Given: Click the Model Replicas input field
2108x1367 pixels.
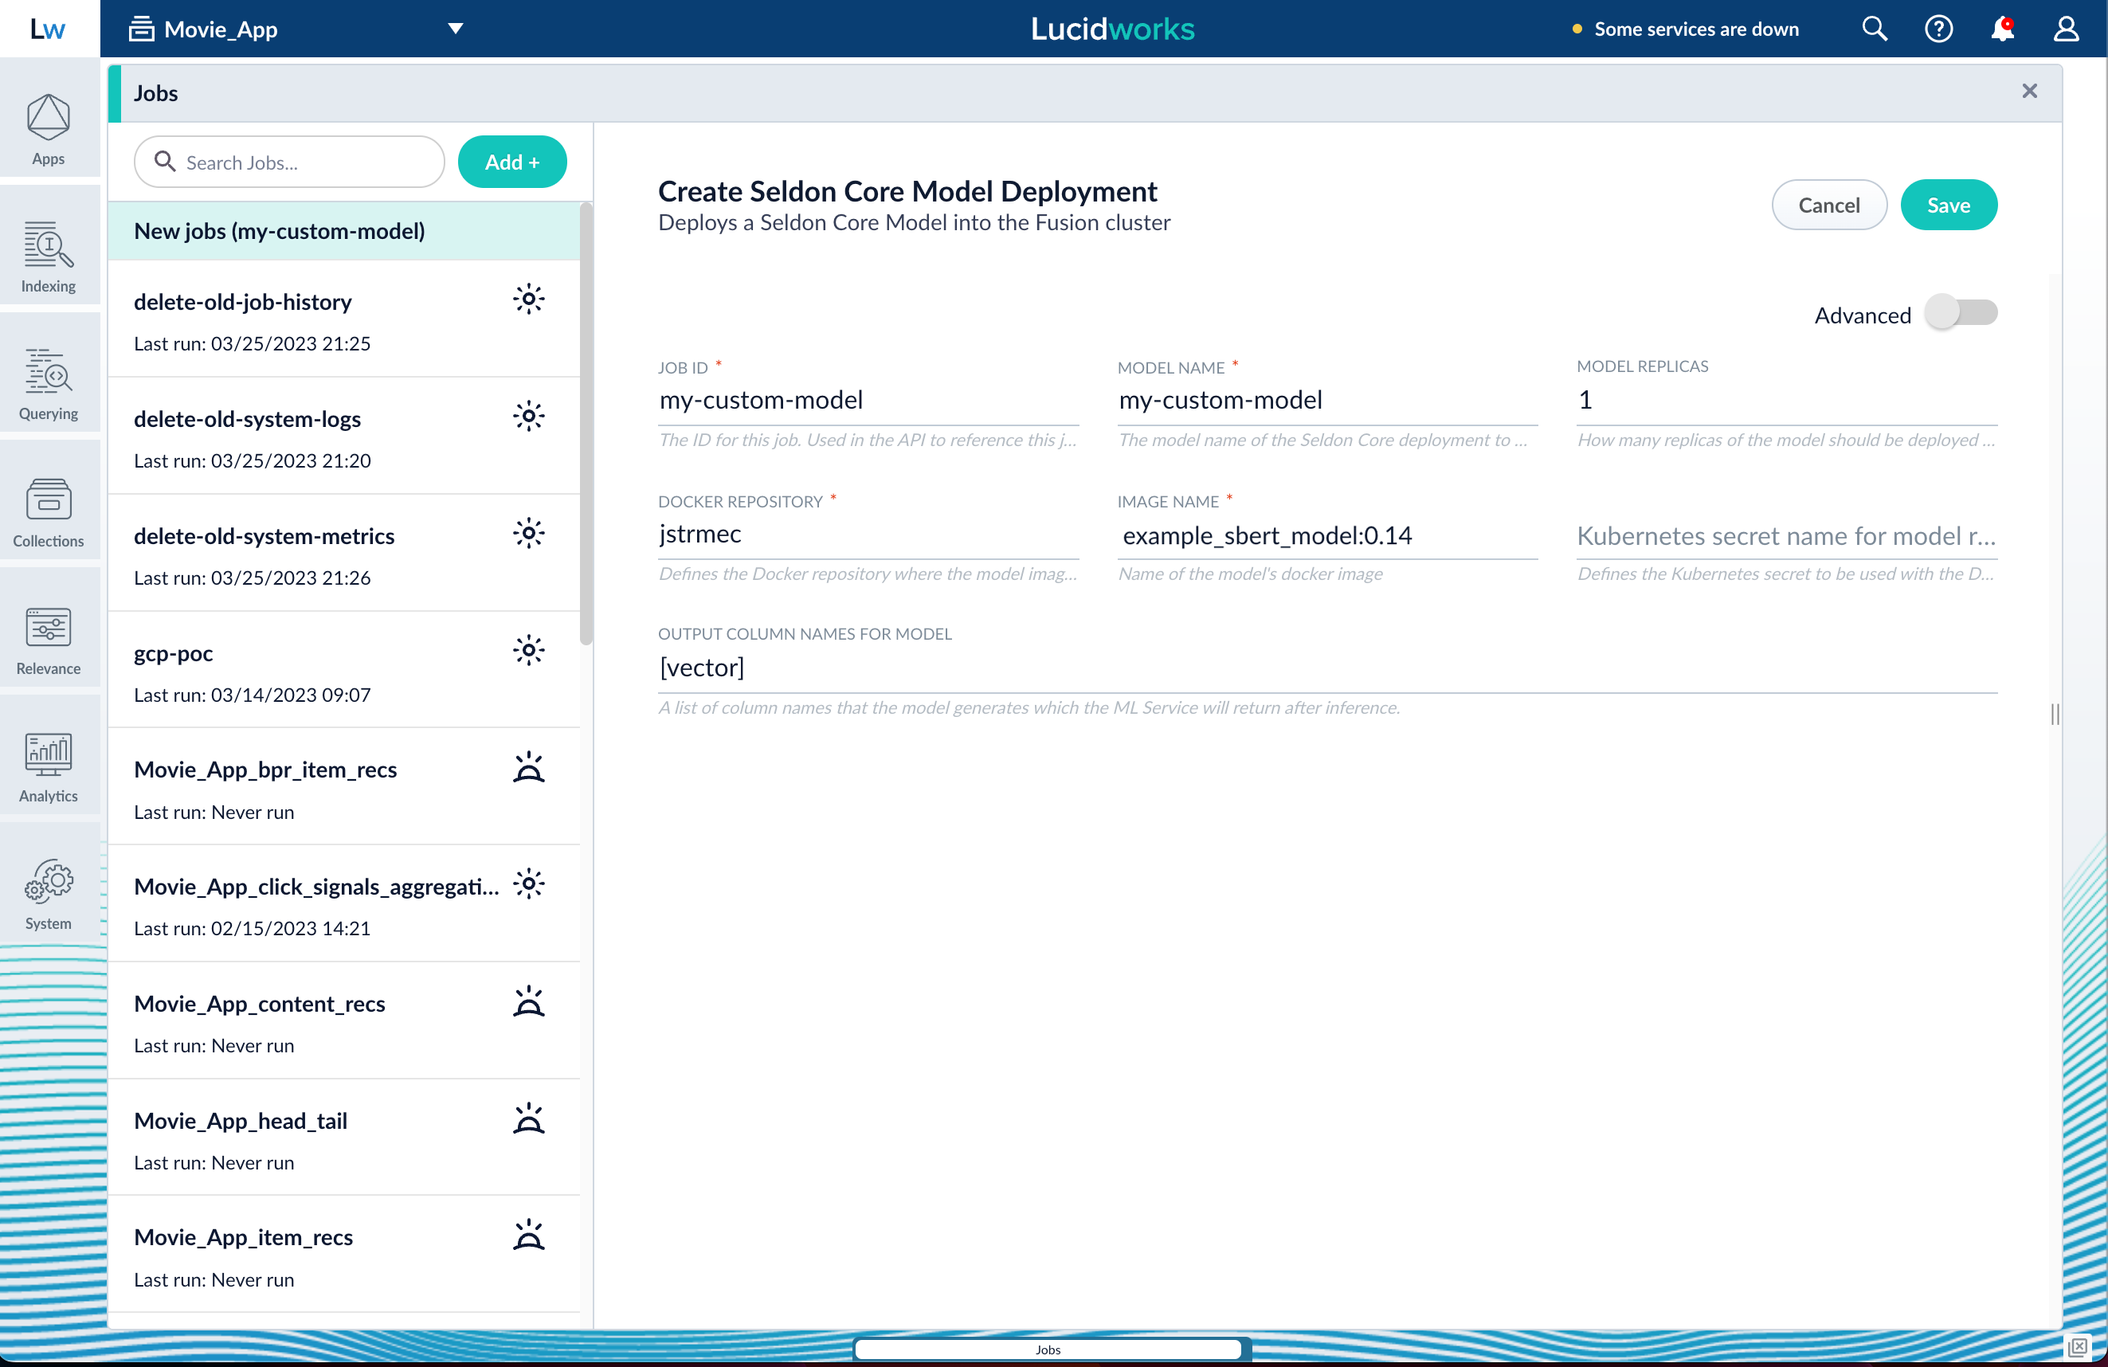Looking at the screenshot, I should (1786, 401).
